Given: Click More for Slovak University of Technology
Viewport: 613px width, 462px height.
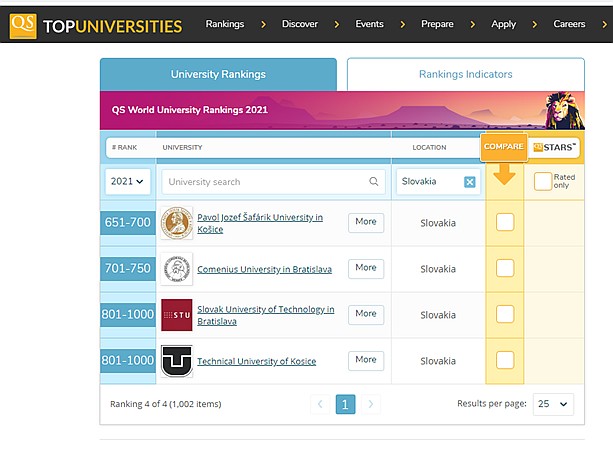Looking at the screenshot, I should [x=366, y=315].
